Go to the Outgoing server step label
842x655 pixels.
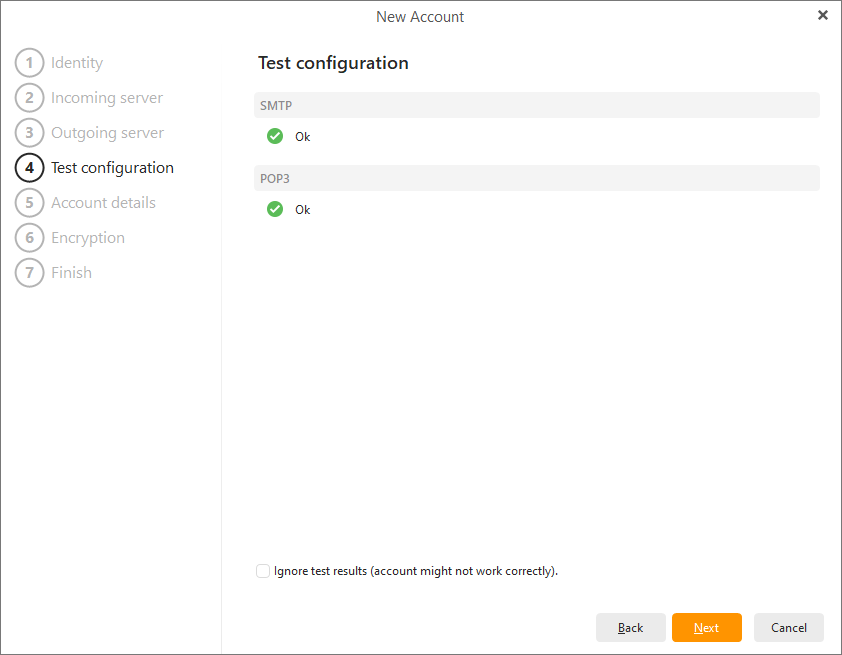click(x=107, y=133)
